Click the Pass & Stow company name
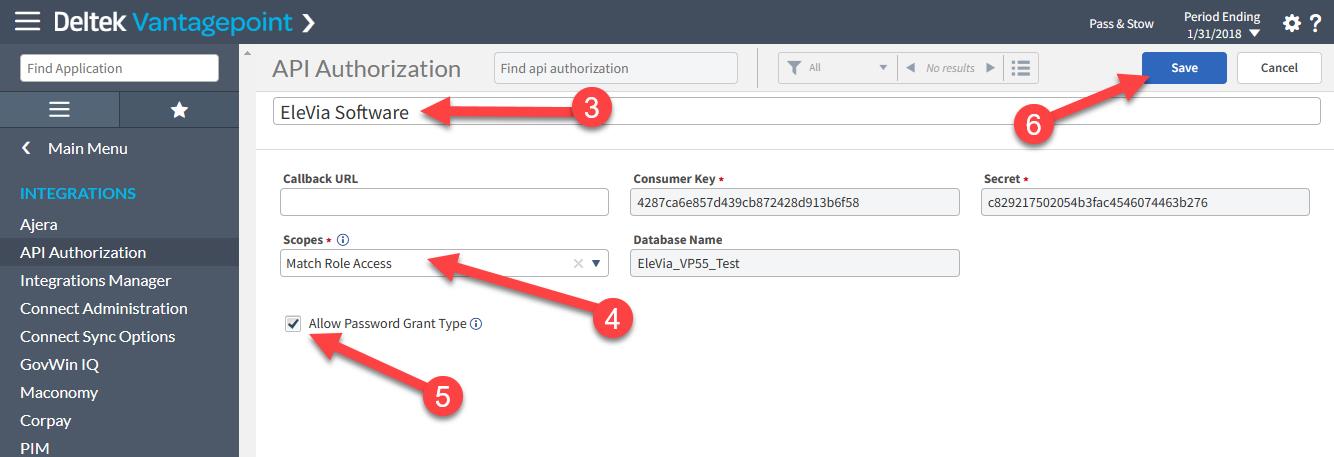1334x457 pixels. tap(1121, 24)
